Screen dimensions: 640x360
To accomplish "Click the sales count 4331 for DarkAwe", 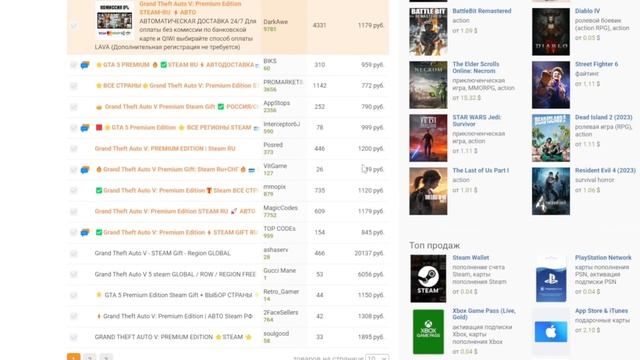I will pyautogui.click(x=319, y=25).
